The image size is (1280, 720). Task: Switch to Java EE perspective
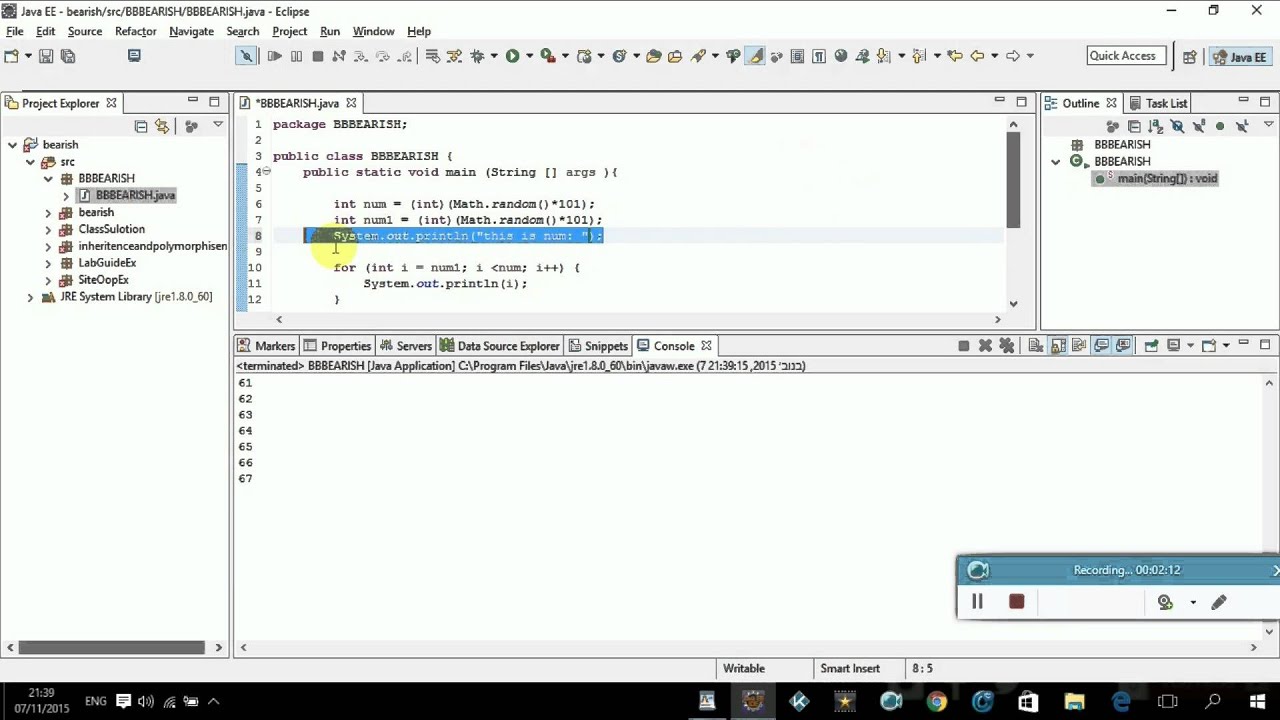1239,57
